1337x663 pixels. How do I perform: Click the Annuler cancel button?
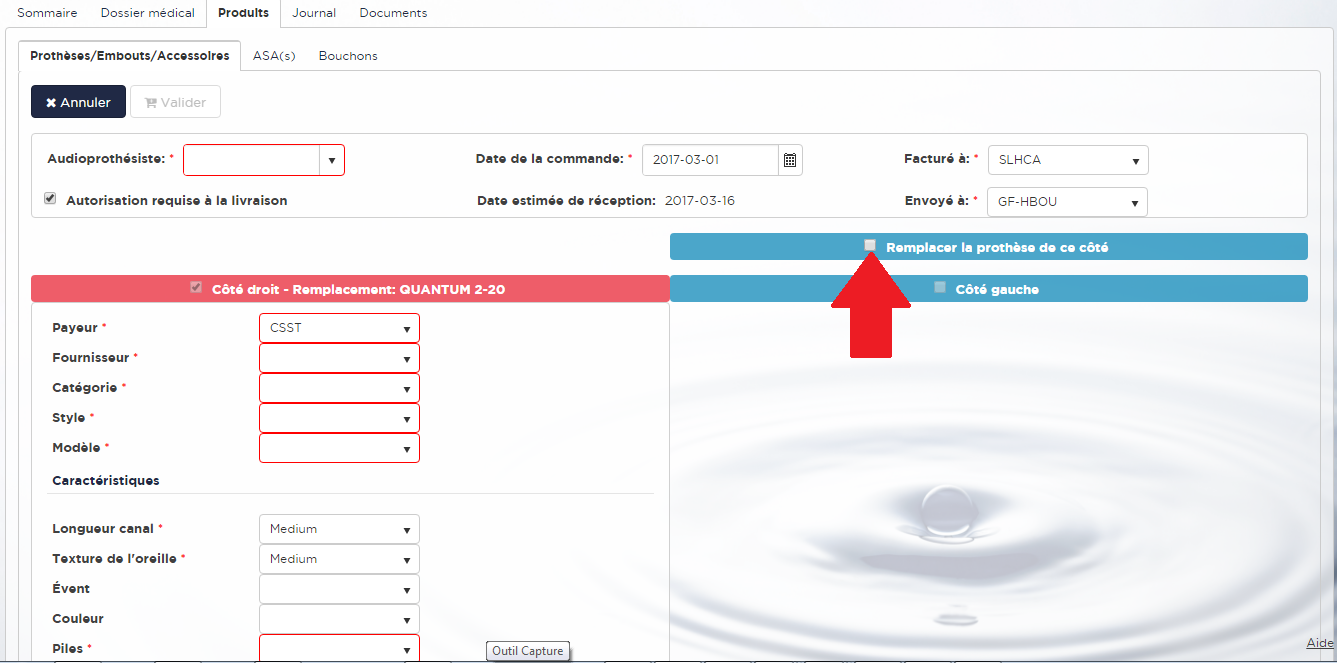(78, 102)
